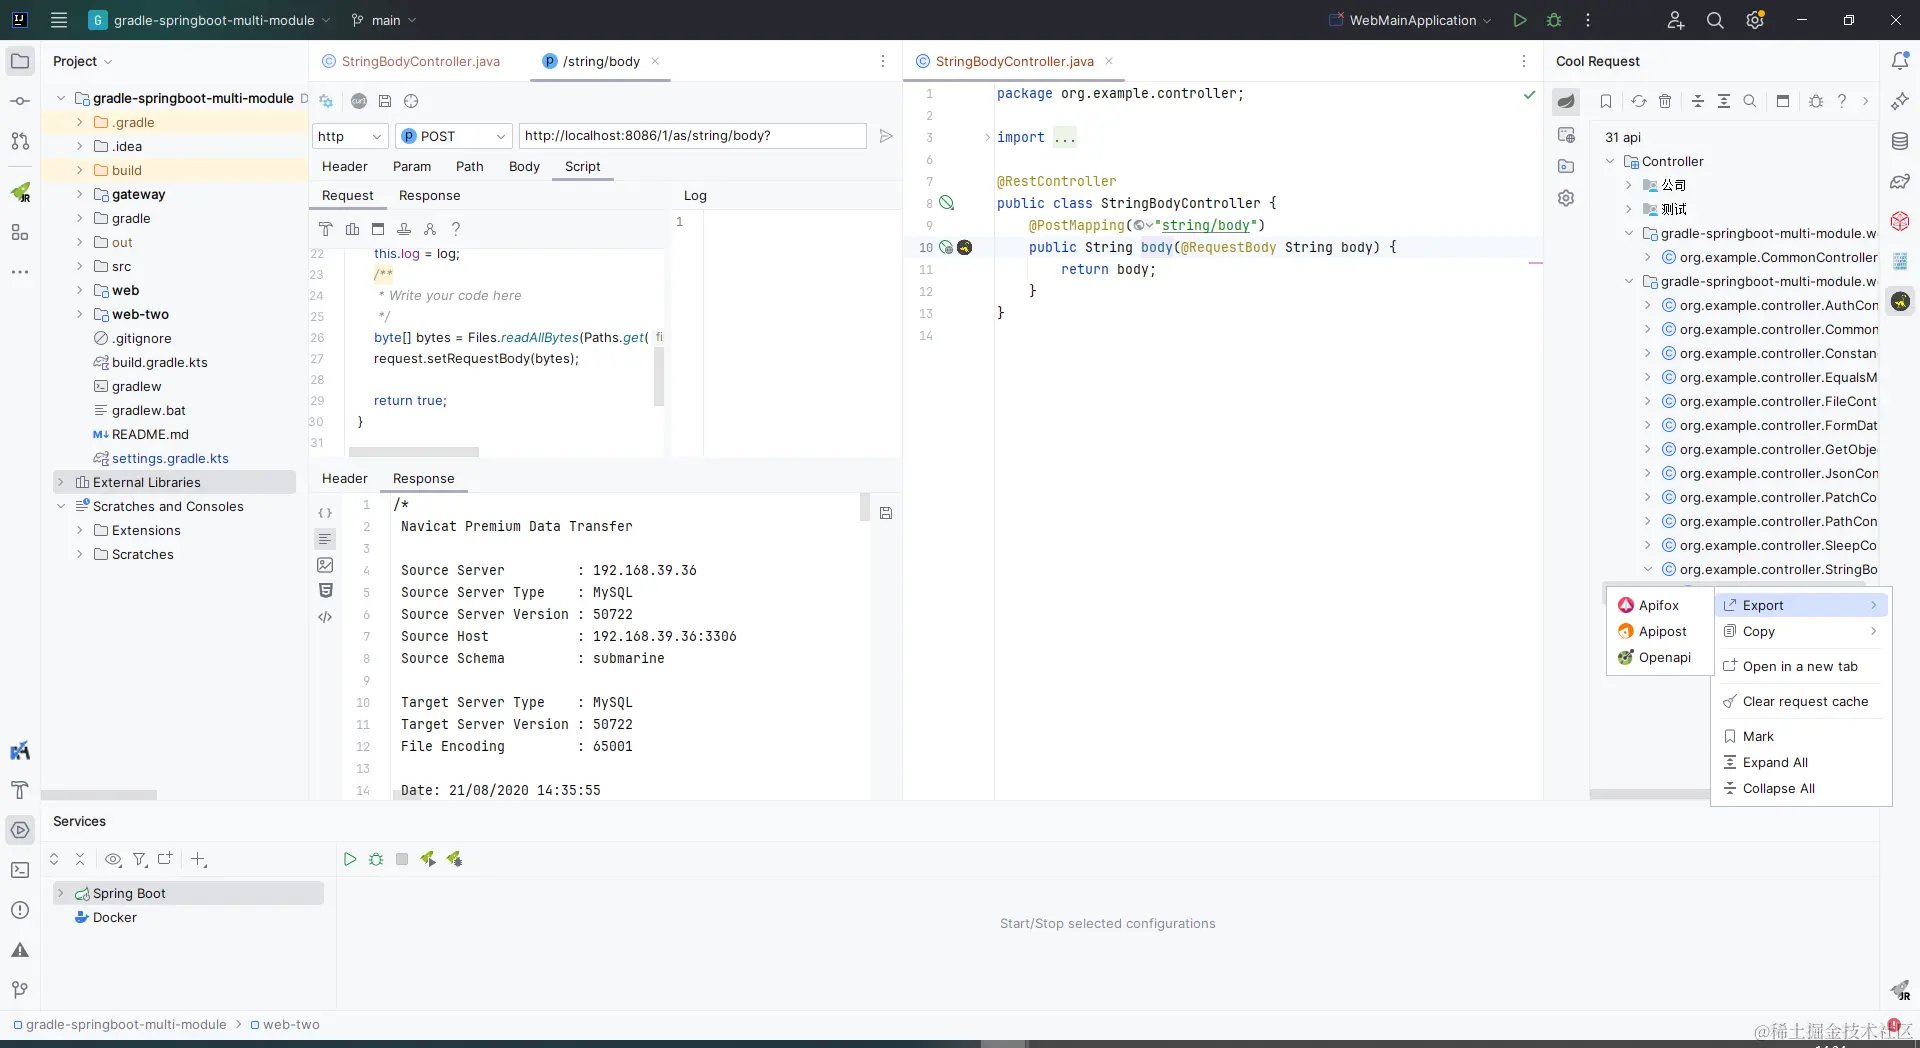The height and width of the screenshot is (1048, 1920).
Task: Click the save icon beside the cURL icon
Action: (x=385, y=101)
